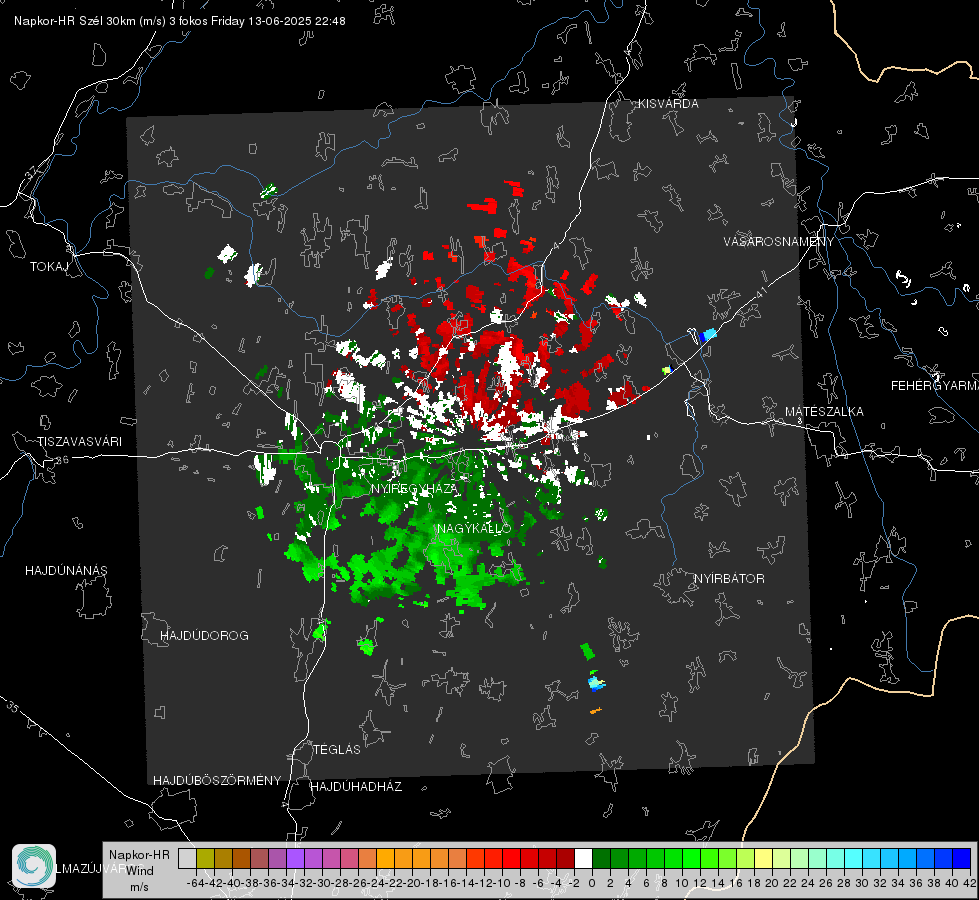The width and height of the screenshot is (979, 900).
Task: Click the MÁTÉSZALKA city label
Action: pyautogui.click(x=824, y=411)
